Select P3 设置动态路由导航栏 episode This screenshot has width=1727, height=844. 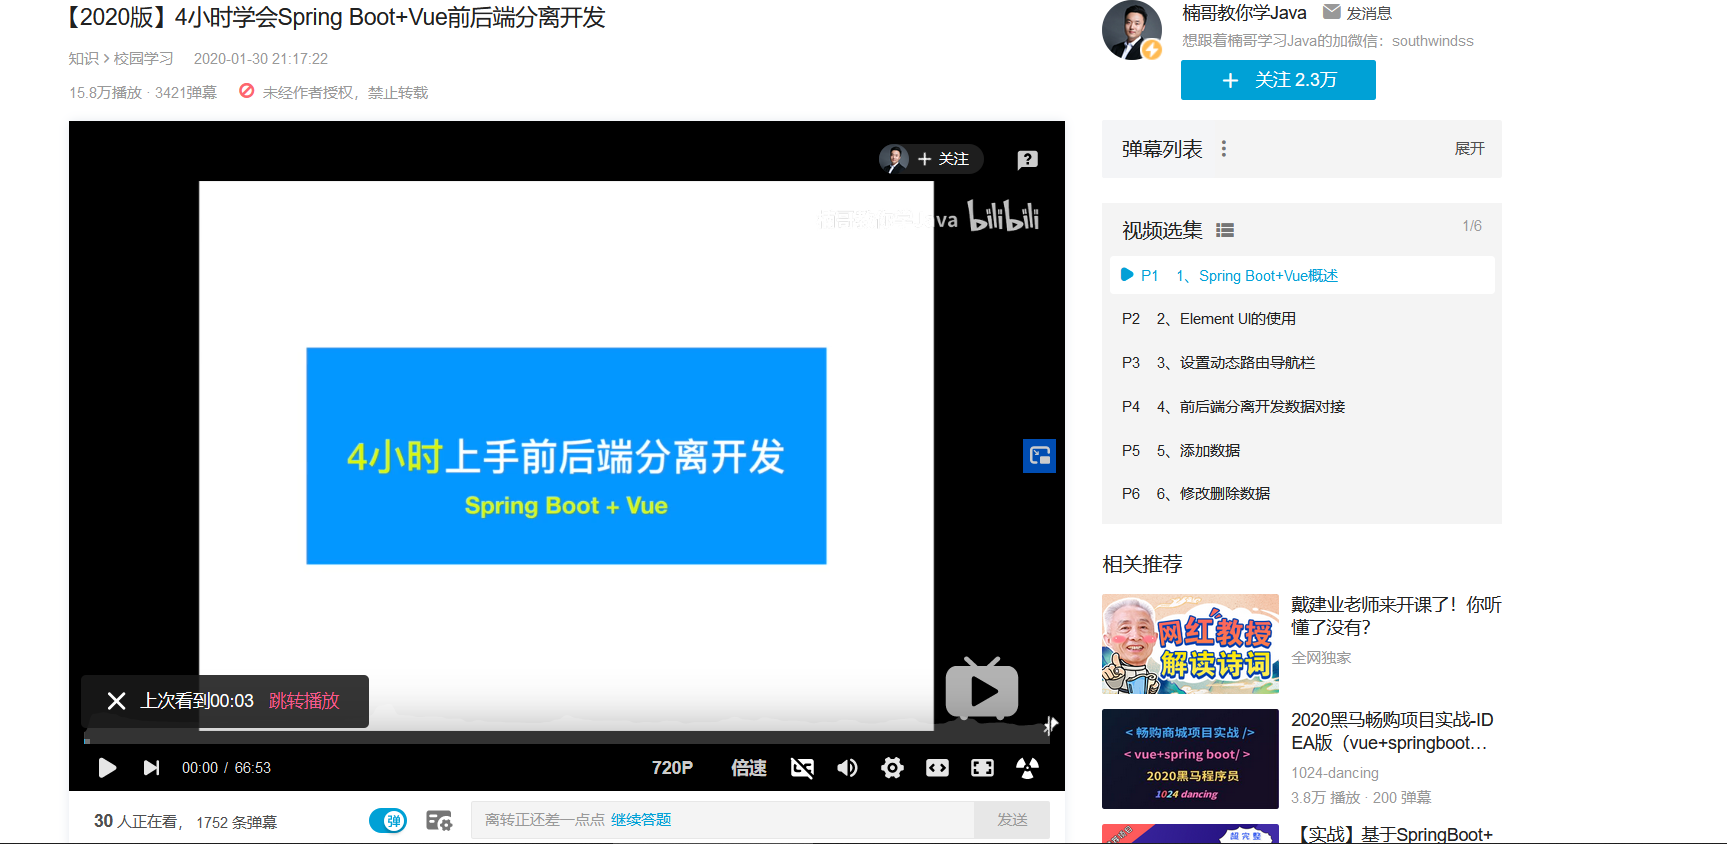(1302, 363)
